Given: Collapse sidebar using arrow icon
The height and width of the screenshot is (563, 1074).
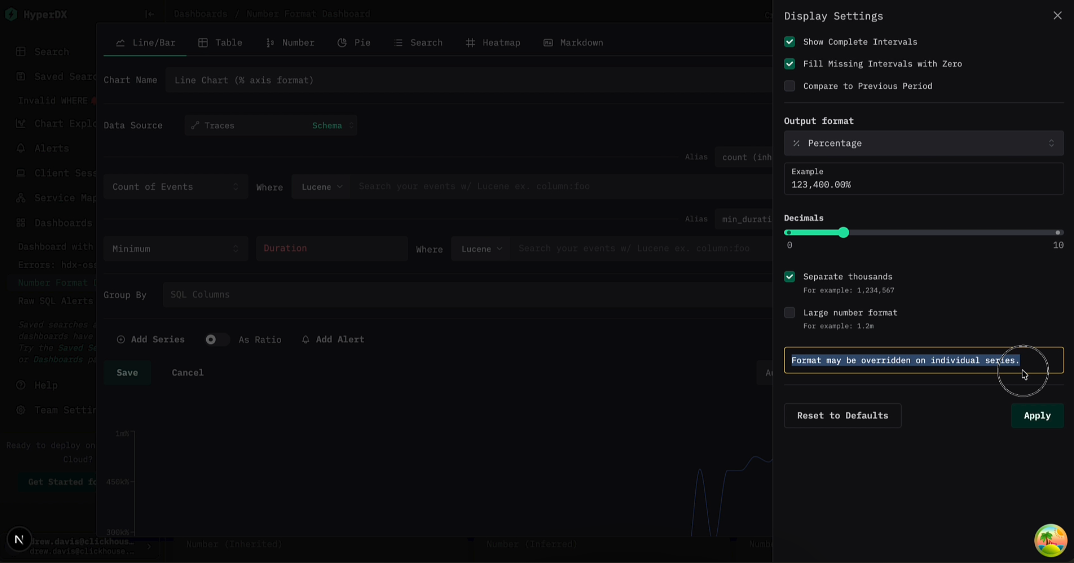Looking at the screenshot, I should pyautogui.click(x=149, y=14).
